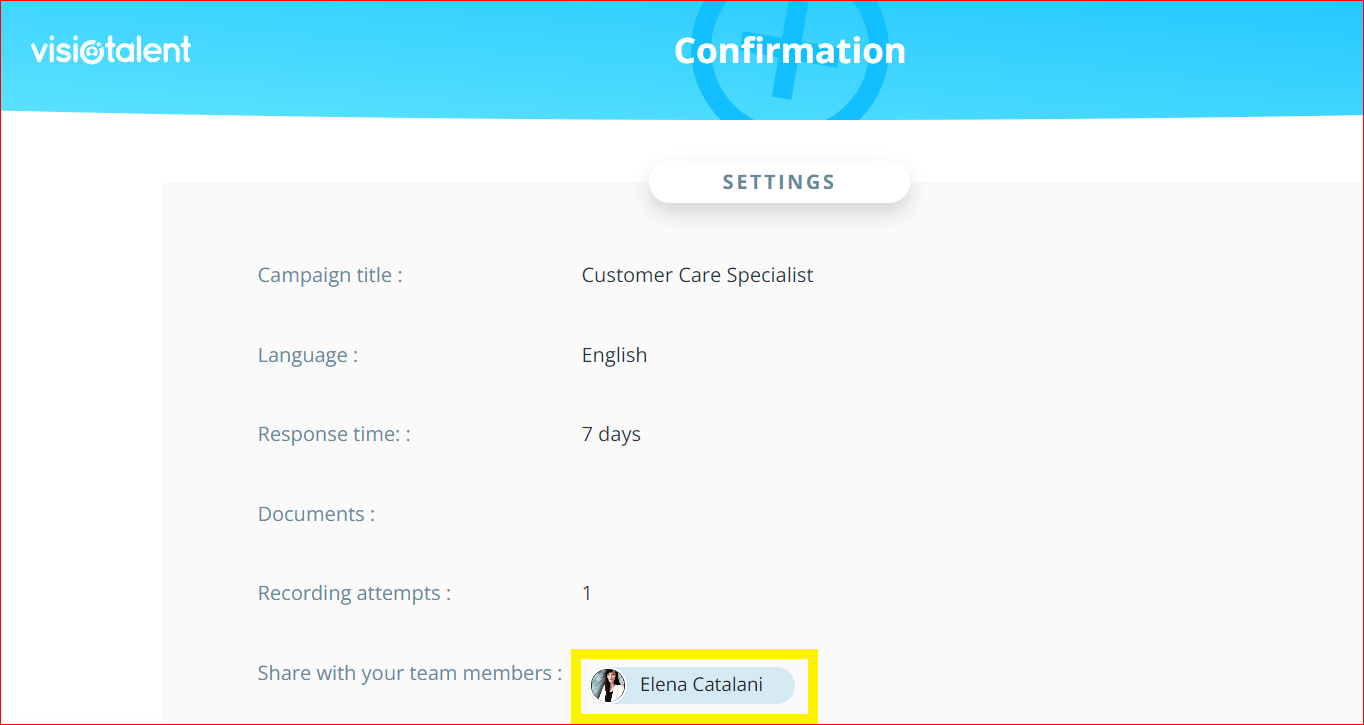The height and width of the screenshot is (725, 1364).
Task: Click the Confirmation page heading
Action: (789, 51)
